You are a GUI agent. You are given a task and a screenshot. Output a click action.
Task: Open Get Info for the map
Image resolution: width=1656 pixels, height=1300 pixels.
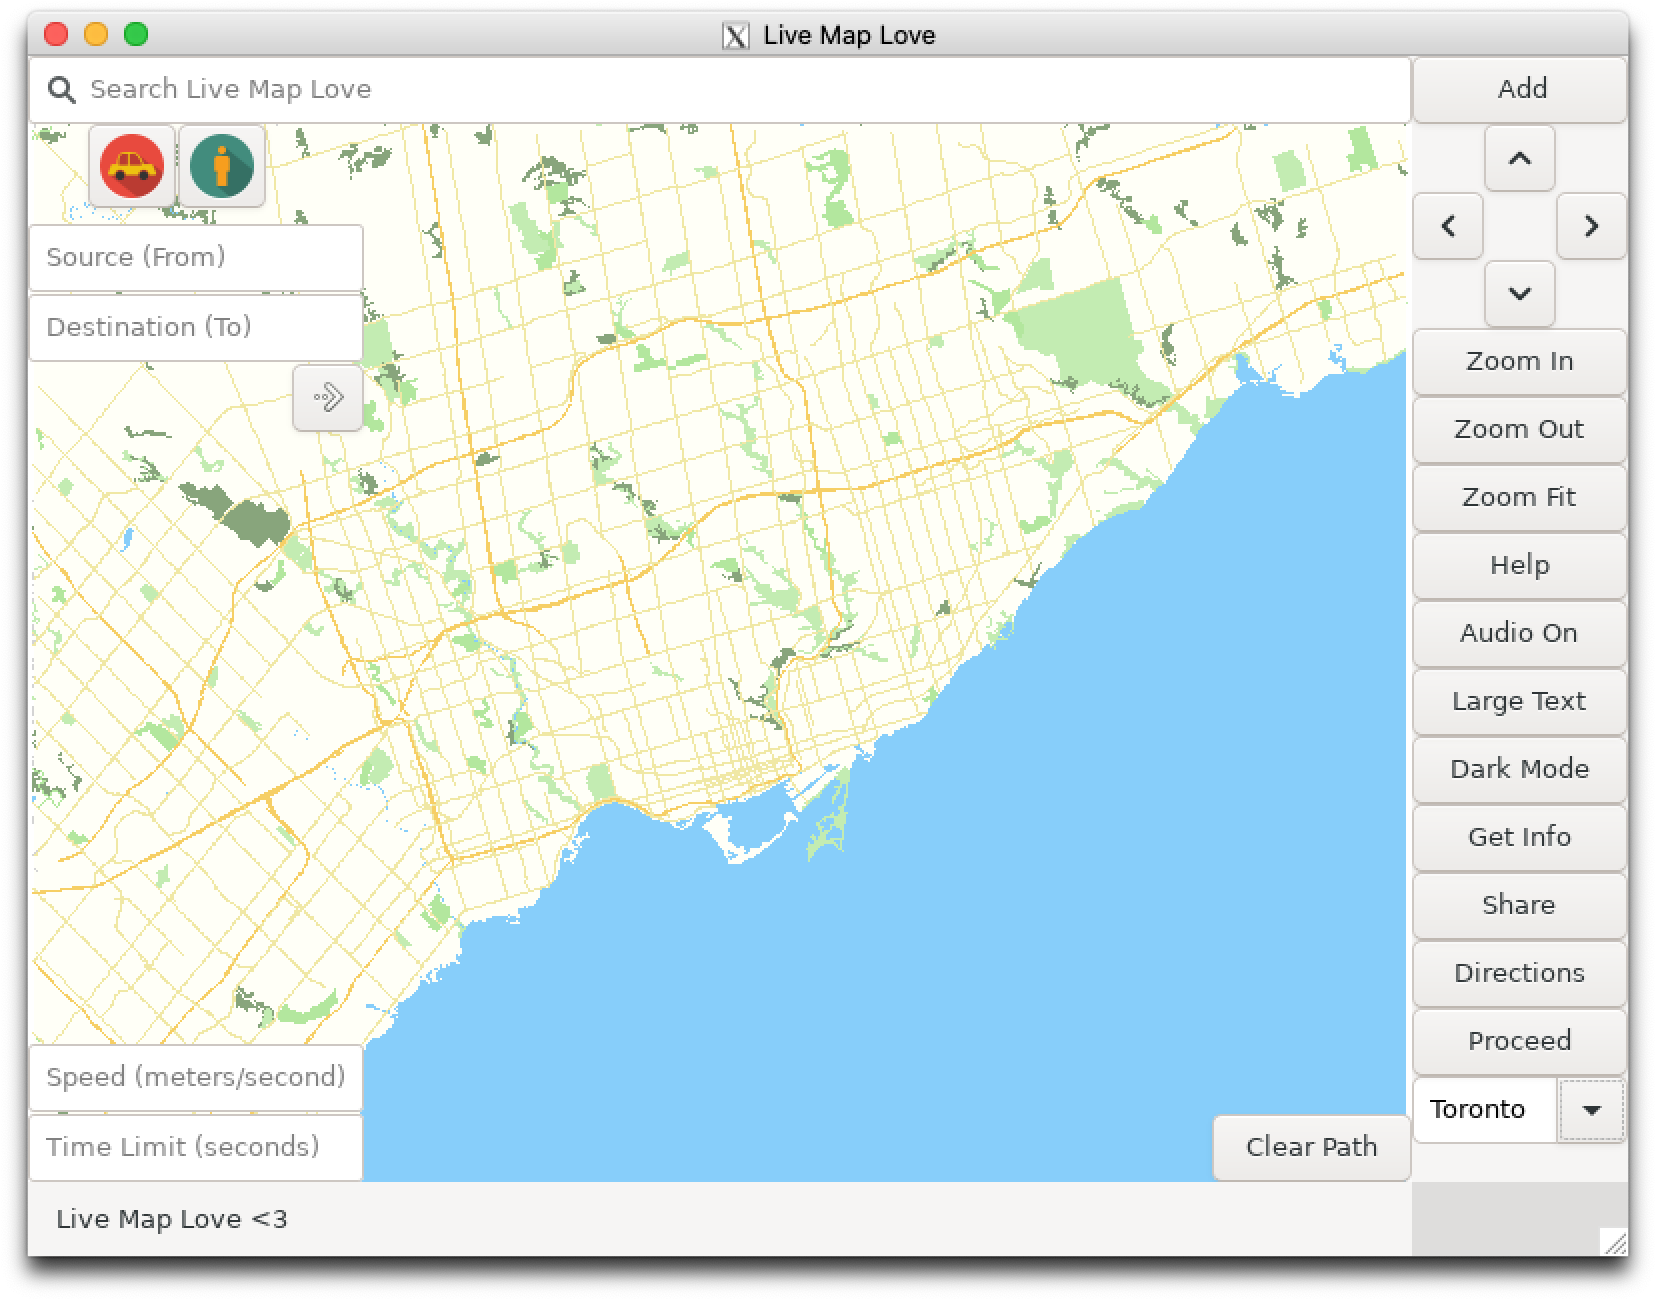1518,837
